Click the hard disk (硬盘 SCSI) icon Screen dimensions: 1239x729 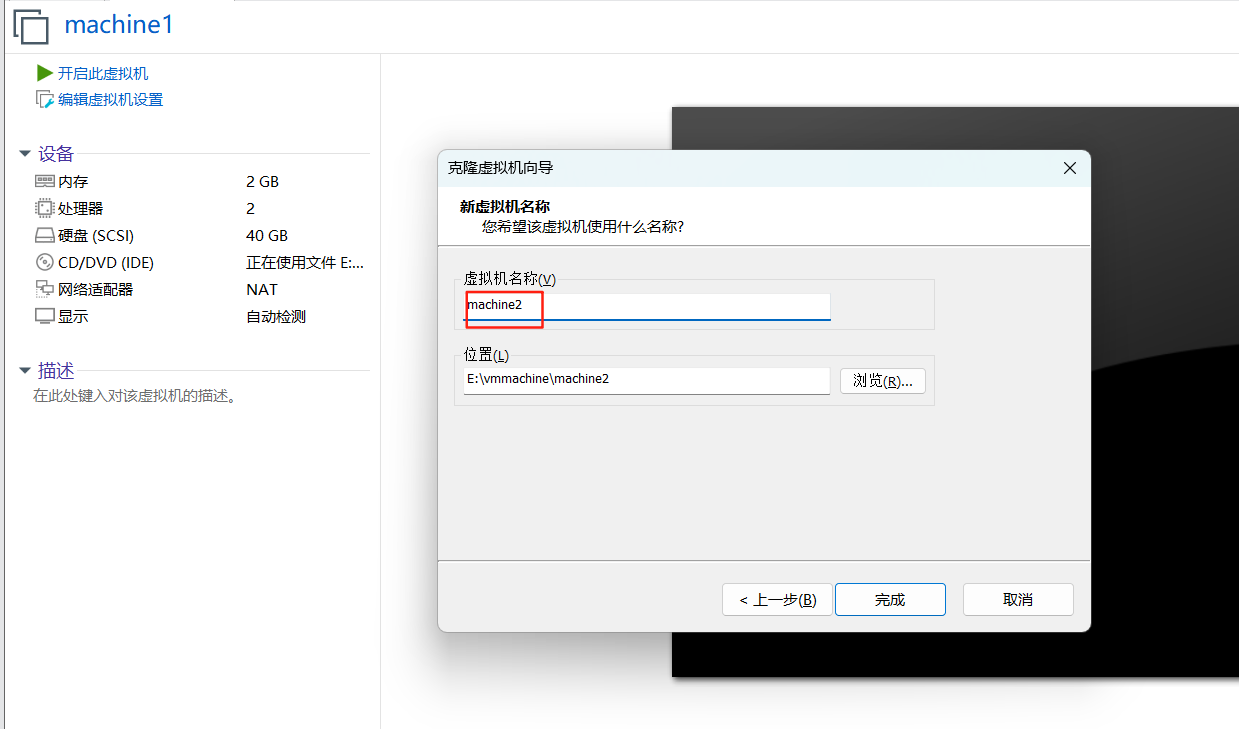point(44,236)
